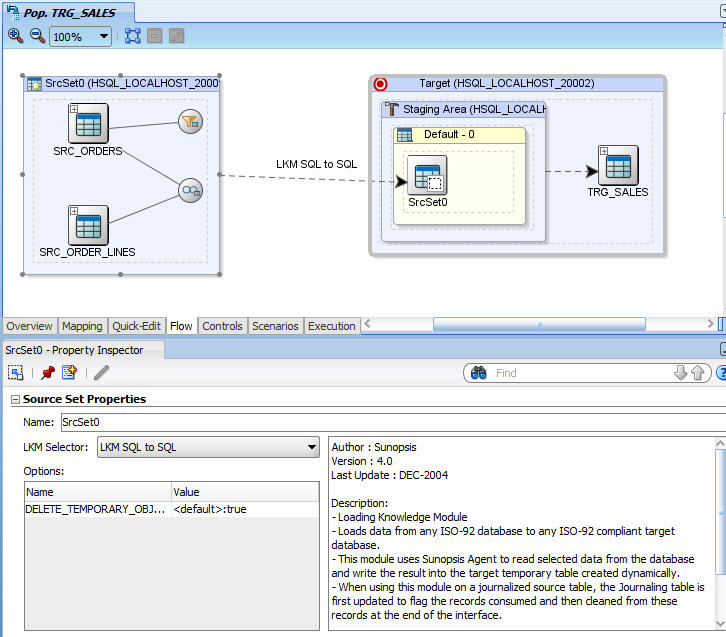Click the Default - 0 header label

point(449,135)
